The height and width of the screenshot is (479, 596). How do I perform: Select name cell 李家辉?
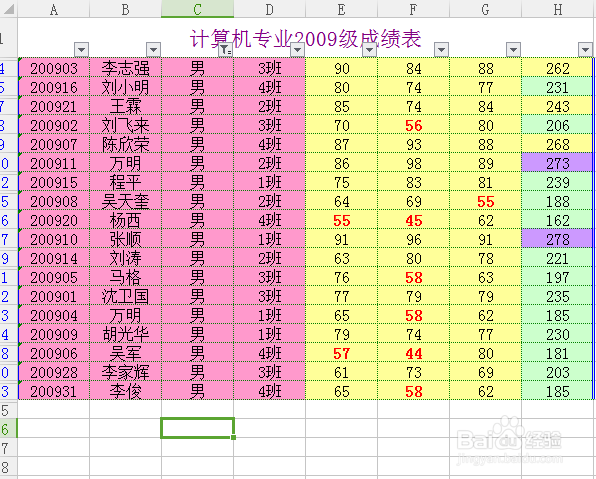(x=125, y=372)
